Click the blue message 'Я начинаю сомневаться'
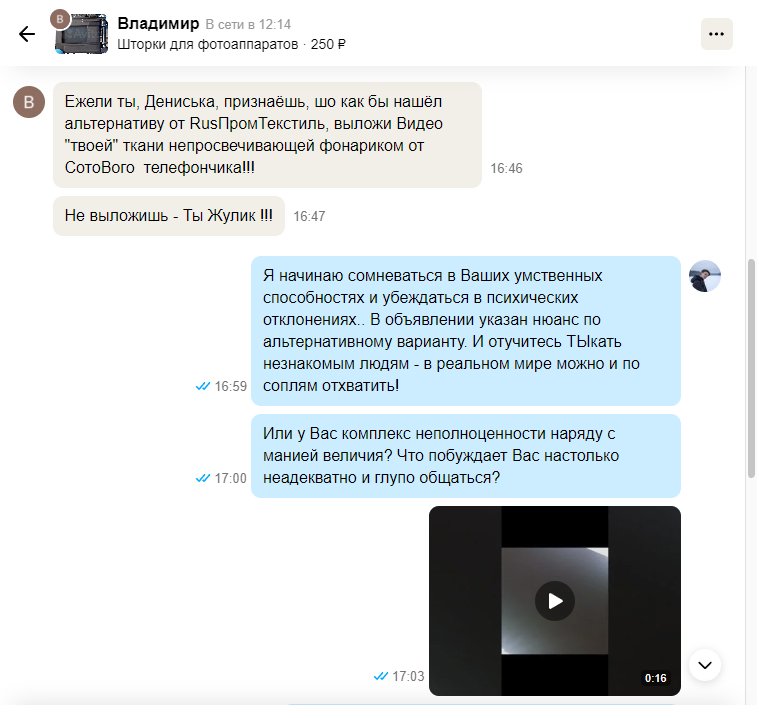 [x=466, y=331]
